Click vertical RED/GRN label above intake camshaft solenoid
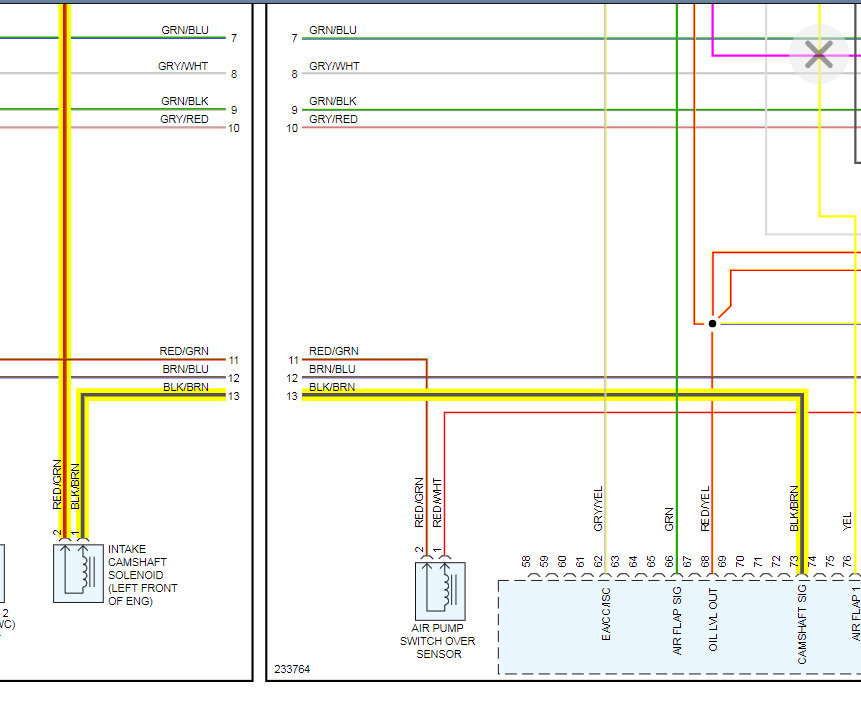The image size is (861, 702). pos(57,484)
